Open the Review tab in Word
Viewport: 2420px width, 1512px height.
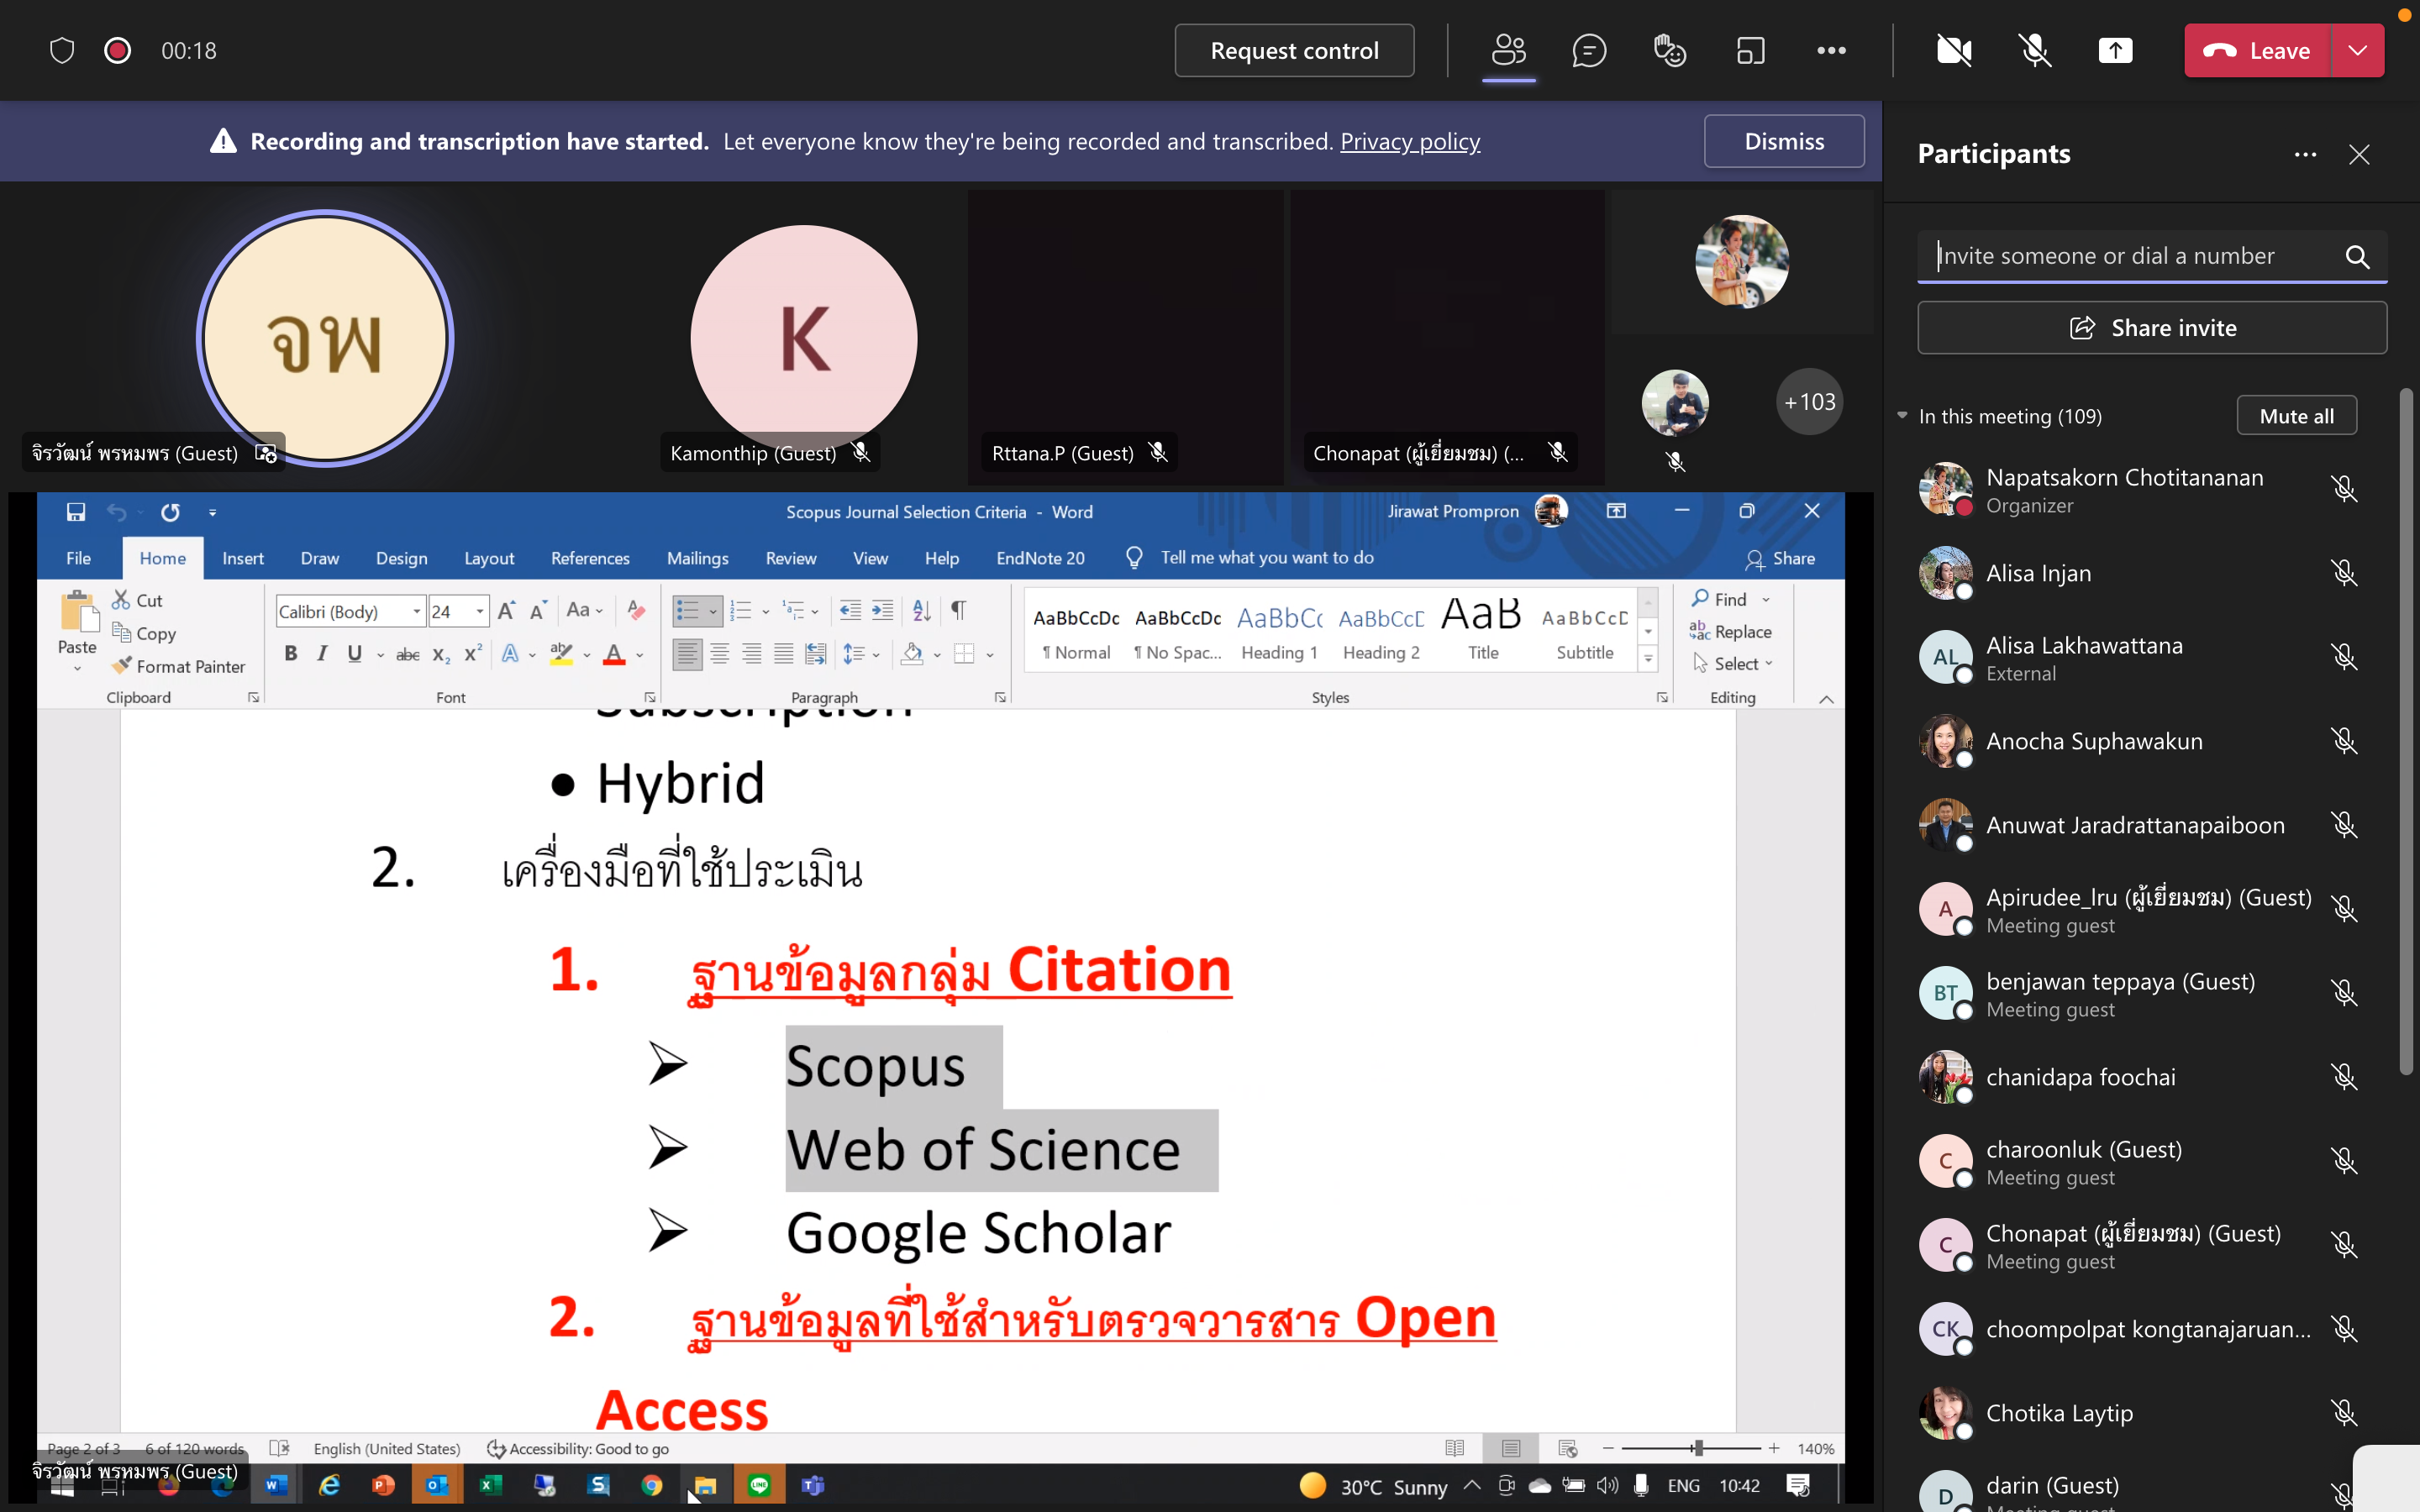click(x=790, y=558)
